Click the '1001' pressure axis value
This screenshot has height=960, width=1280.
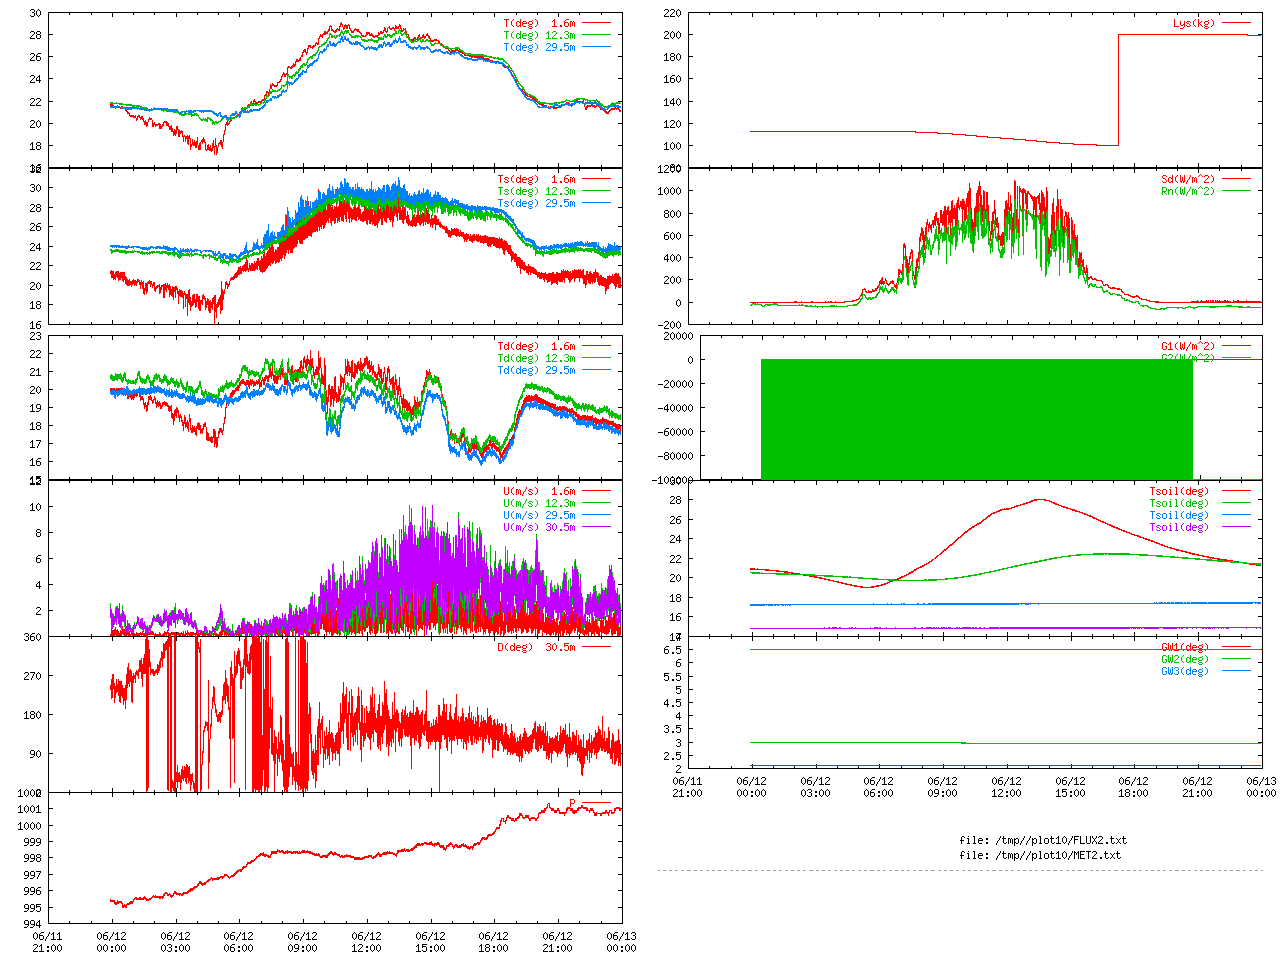[29, 809]
